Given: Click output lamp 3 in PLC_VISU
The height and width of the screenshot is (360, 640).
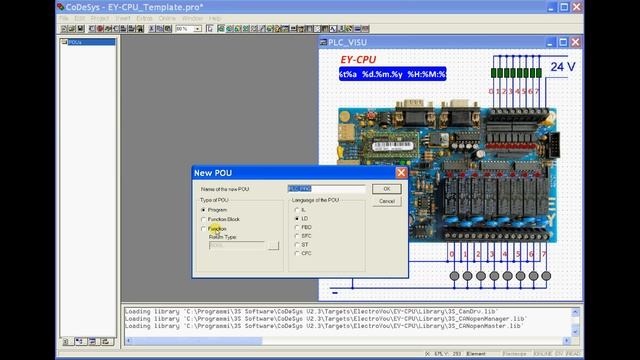Looking at the screenshot, I should (494, 276).
